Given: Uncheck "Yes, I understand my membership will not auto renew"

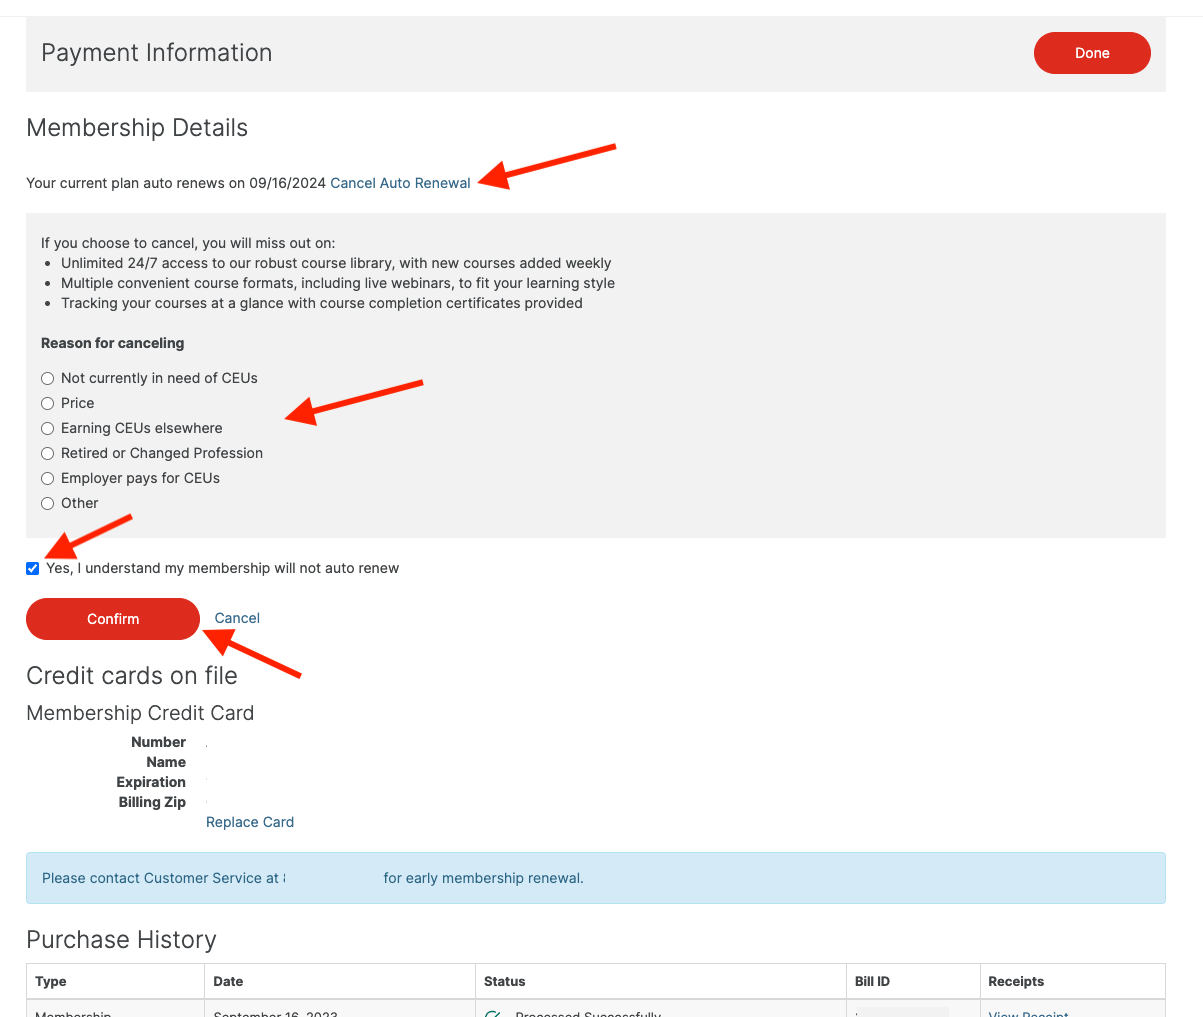Looking at the screenshot, I should pos(33,568).
